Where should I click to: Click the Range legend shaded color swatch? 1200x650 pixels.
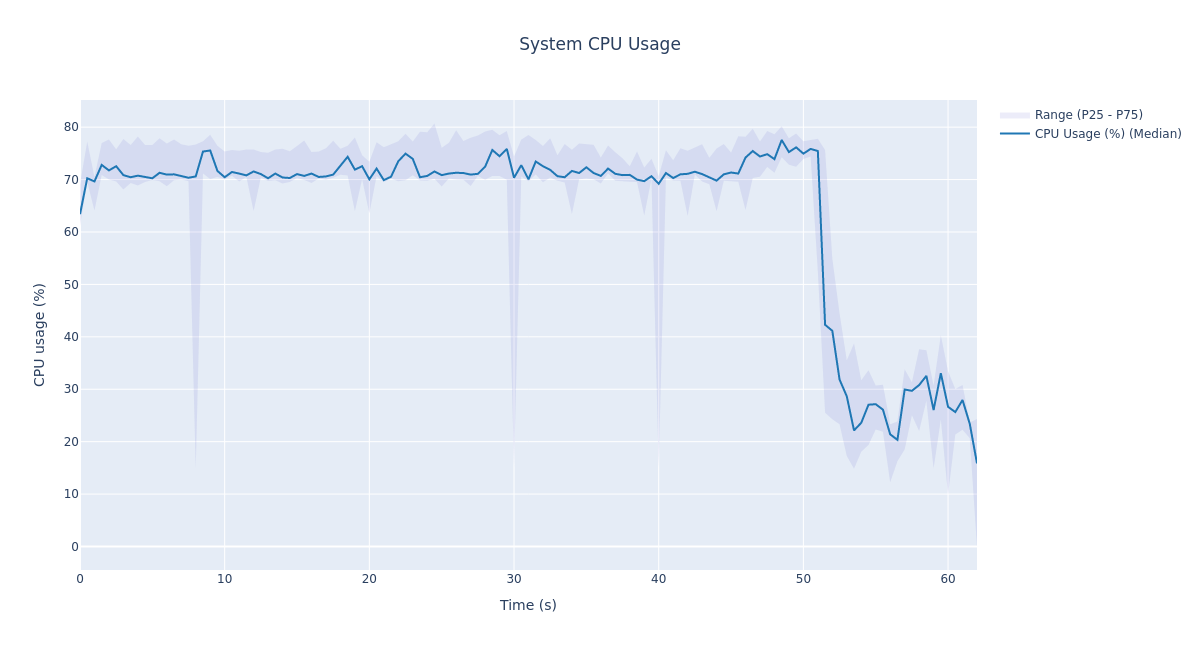pyautogui.click(x=1014, y=115)
